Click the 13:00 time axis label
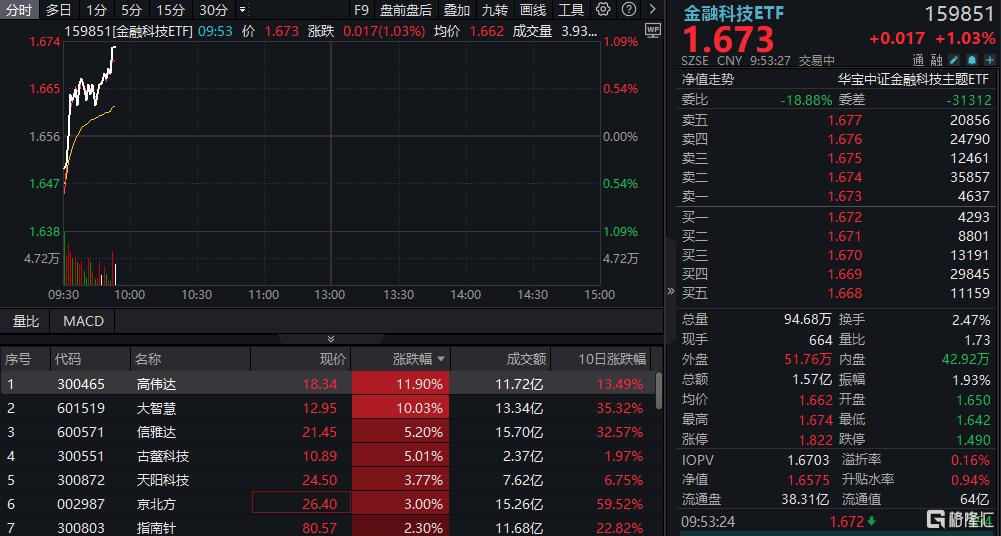The width and height of the screenshot is (1001, 536). click(x=331, y=295)
